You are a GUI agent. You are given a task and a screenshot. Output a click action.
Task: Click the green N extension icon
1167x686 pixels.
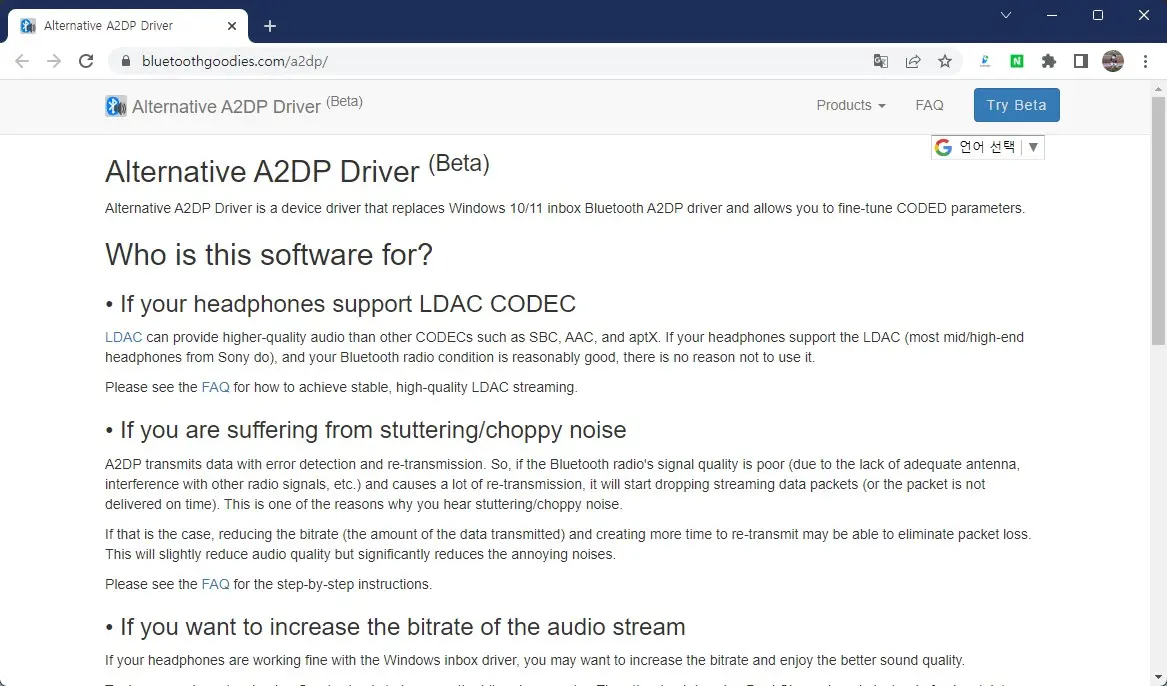point(1017,61)
